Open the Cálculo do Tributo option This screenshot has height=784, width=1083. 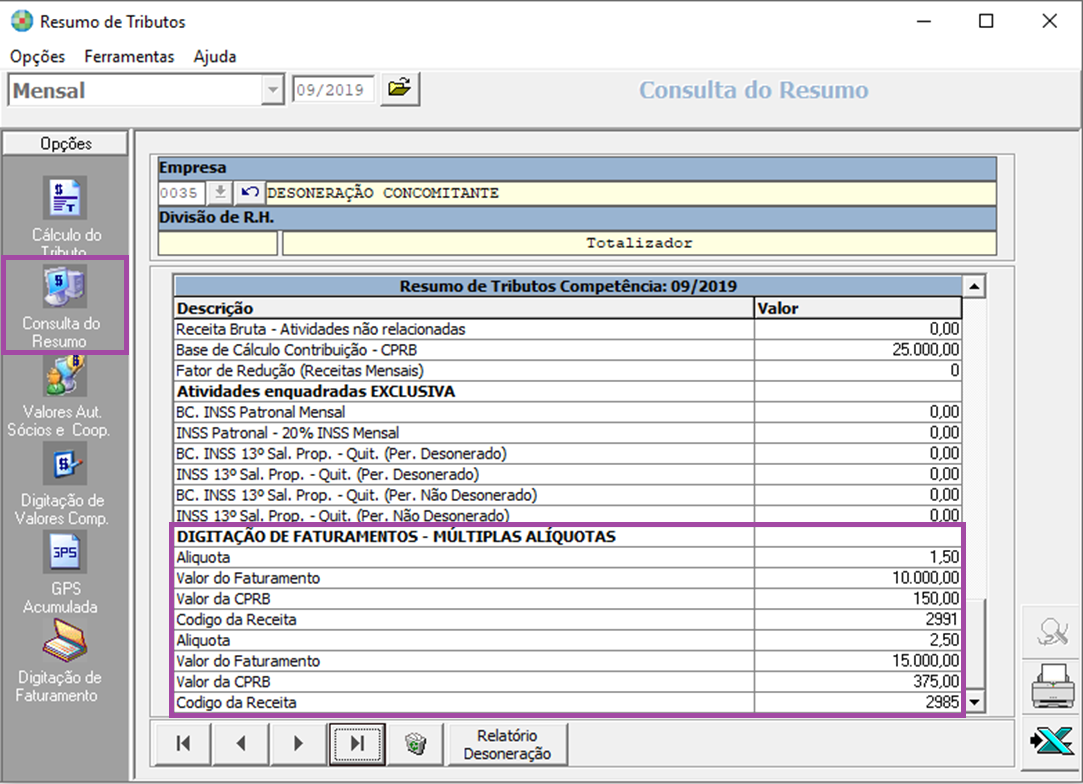[x=66, y=216]
